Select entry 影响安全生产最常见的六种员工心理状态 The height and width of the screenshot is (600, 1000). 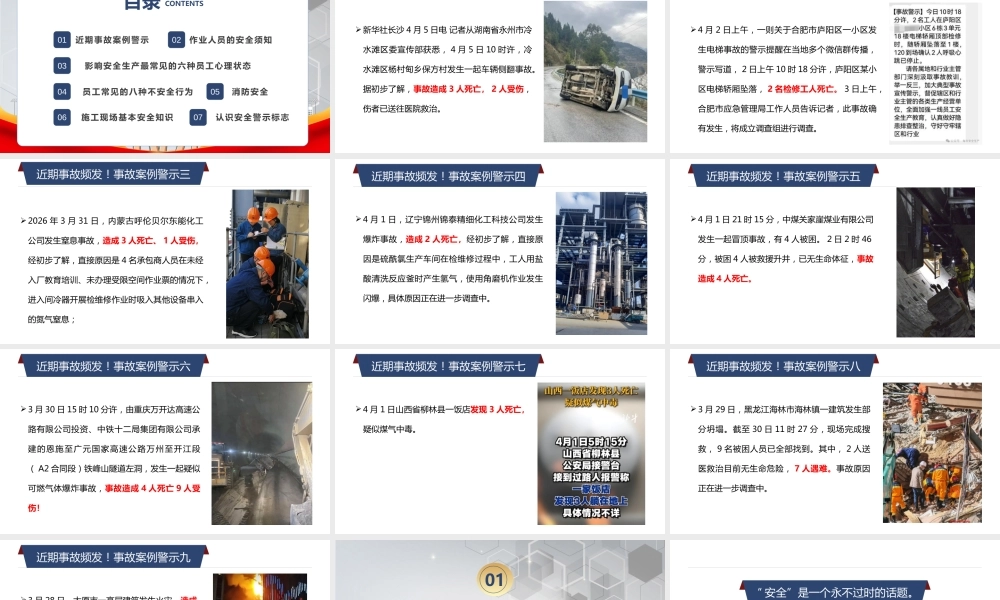coord(167,66)
